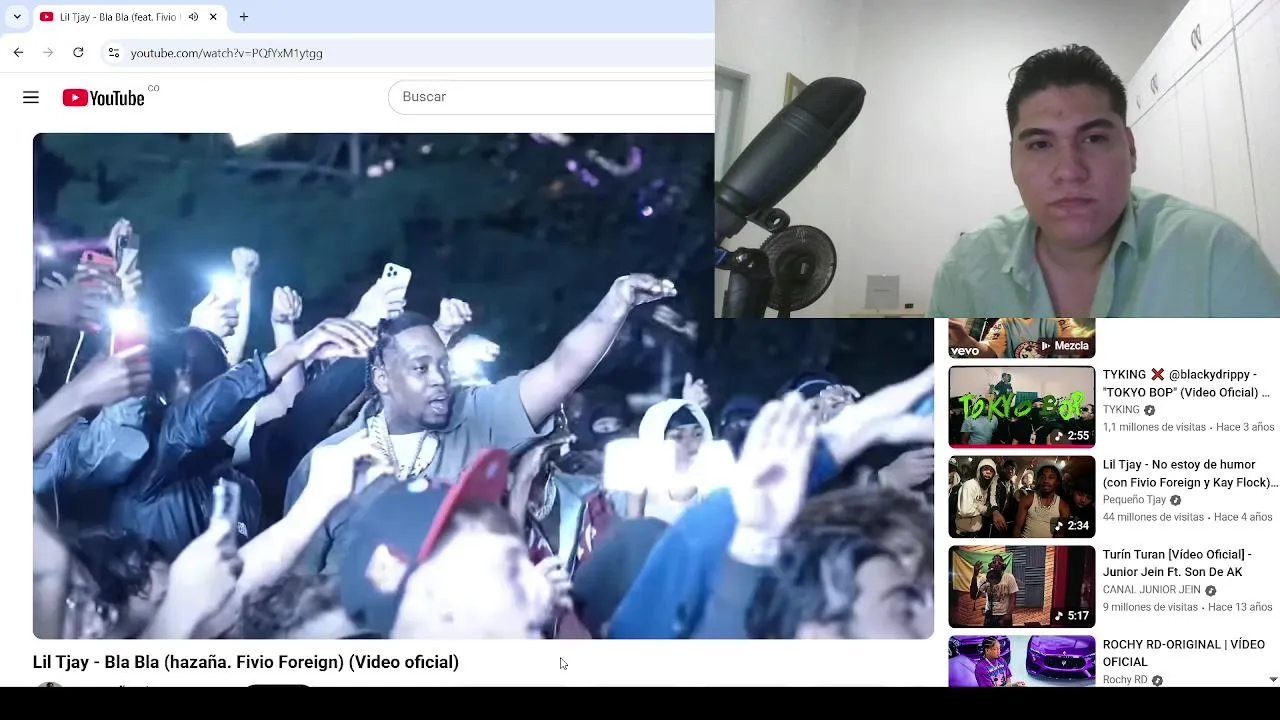Screen dimensions: 1280x720
Task: Open Lil Tjay - No estoy de humor title
Action: click(1190, 473)
